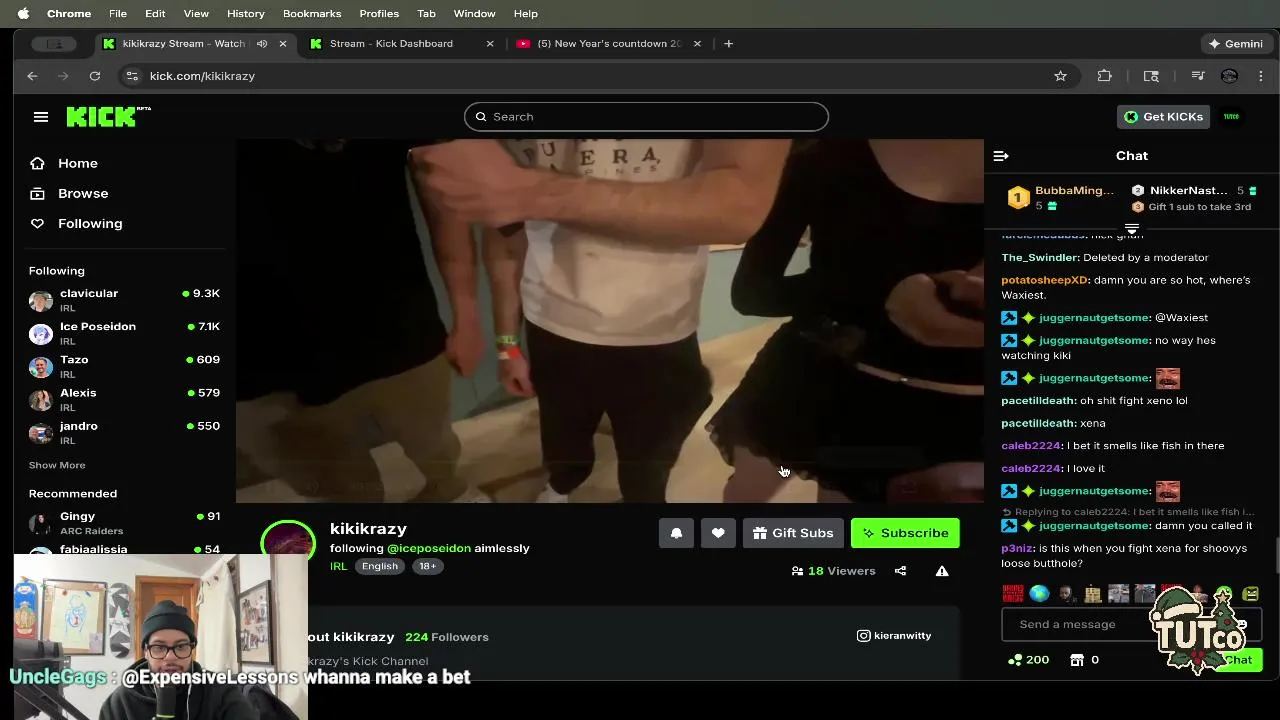Open Alexis channel in Following list

pyautogui.click(x=124, y=399)
